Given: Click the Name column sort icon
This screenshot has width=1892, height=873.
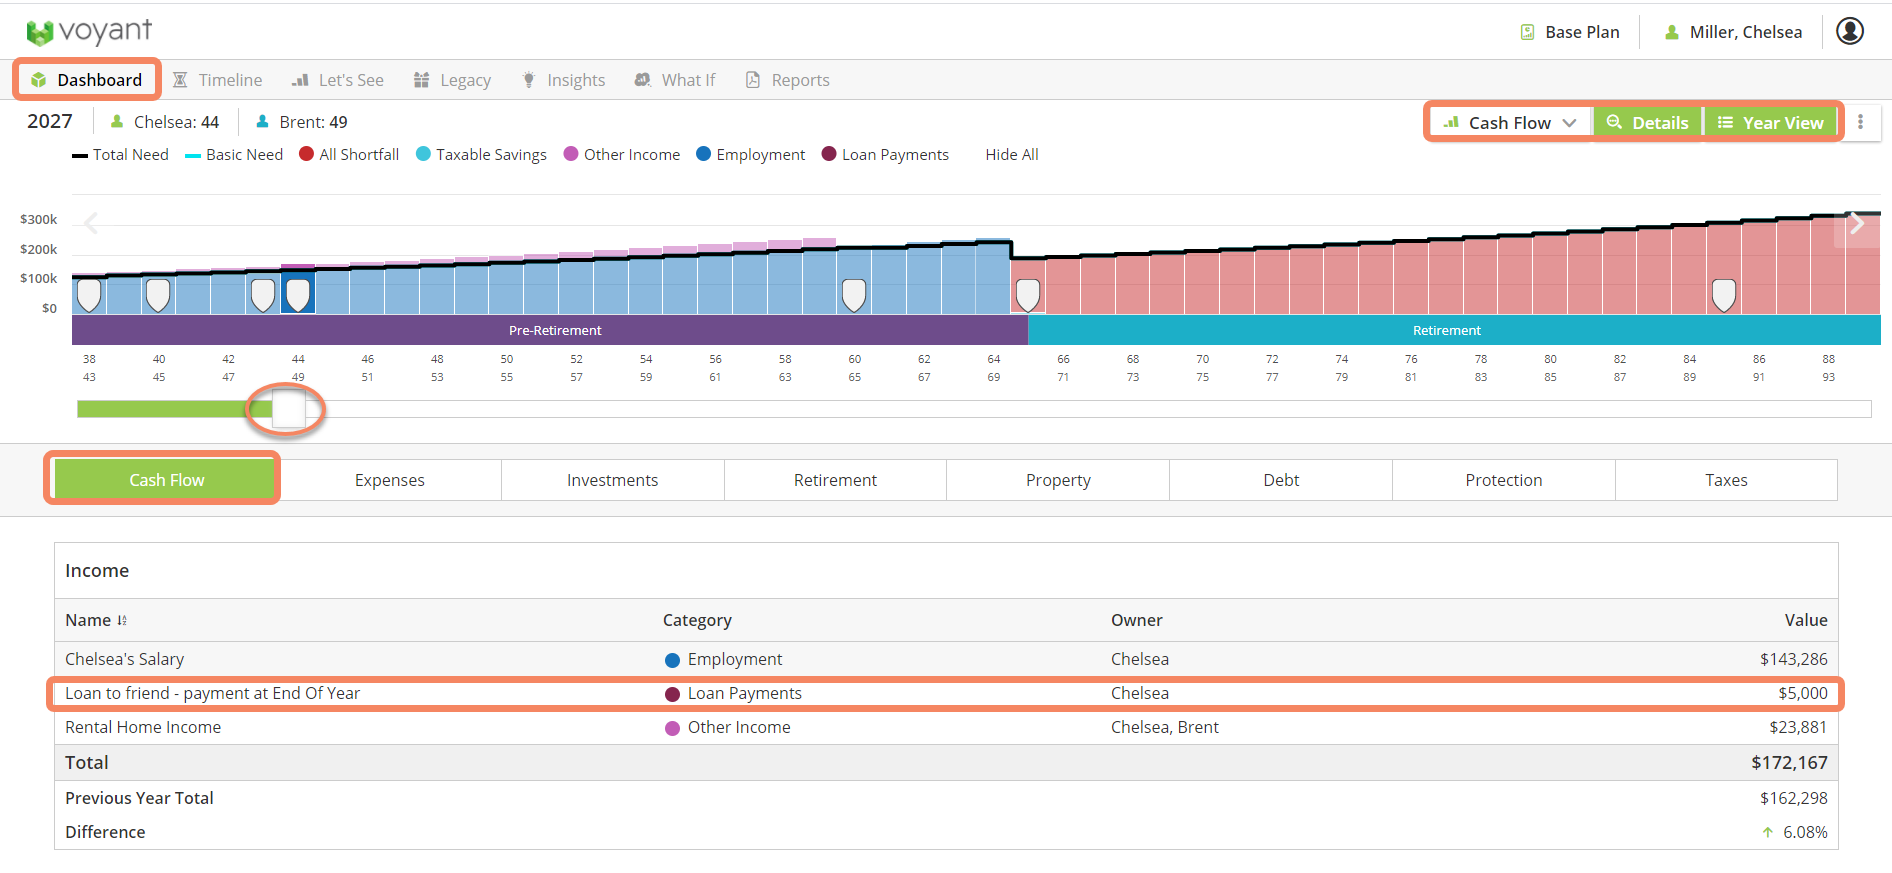Looking at the screenshot, I should coord(122,621).
